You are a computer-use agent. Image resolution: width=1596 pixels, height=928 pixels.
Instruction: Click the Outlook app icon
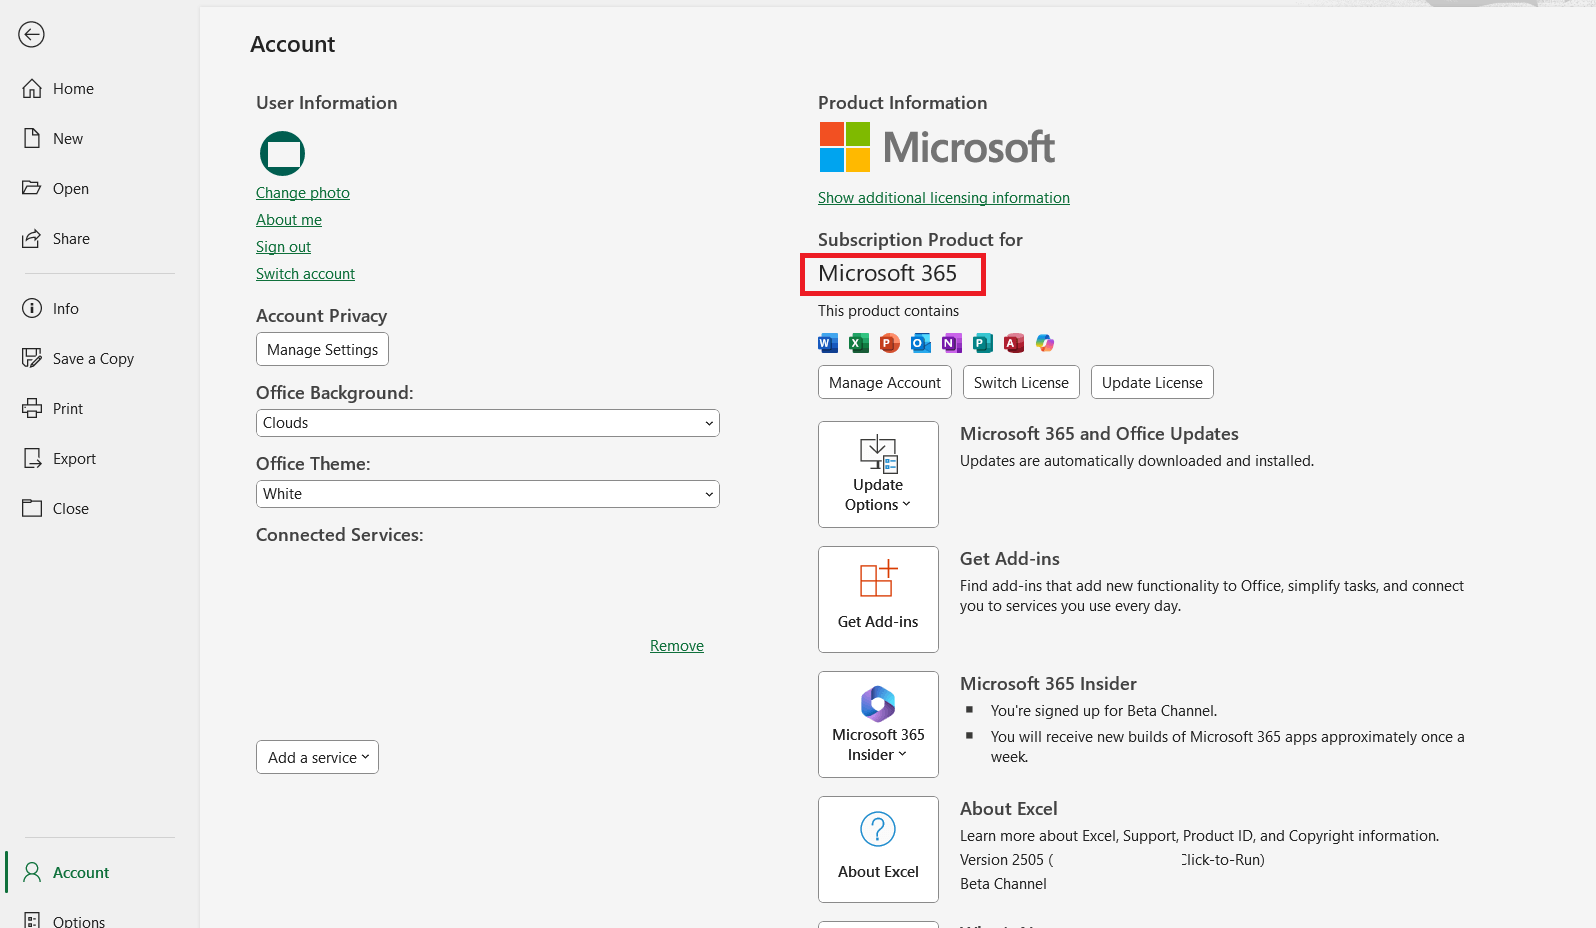click(x=921, y=343)
